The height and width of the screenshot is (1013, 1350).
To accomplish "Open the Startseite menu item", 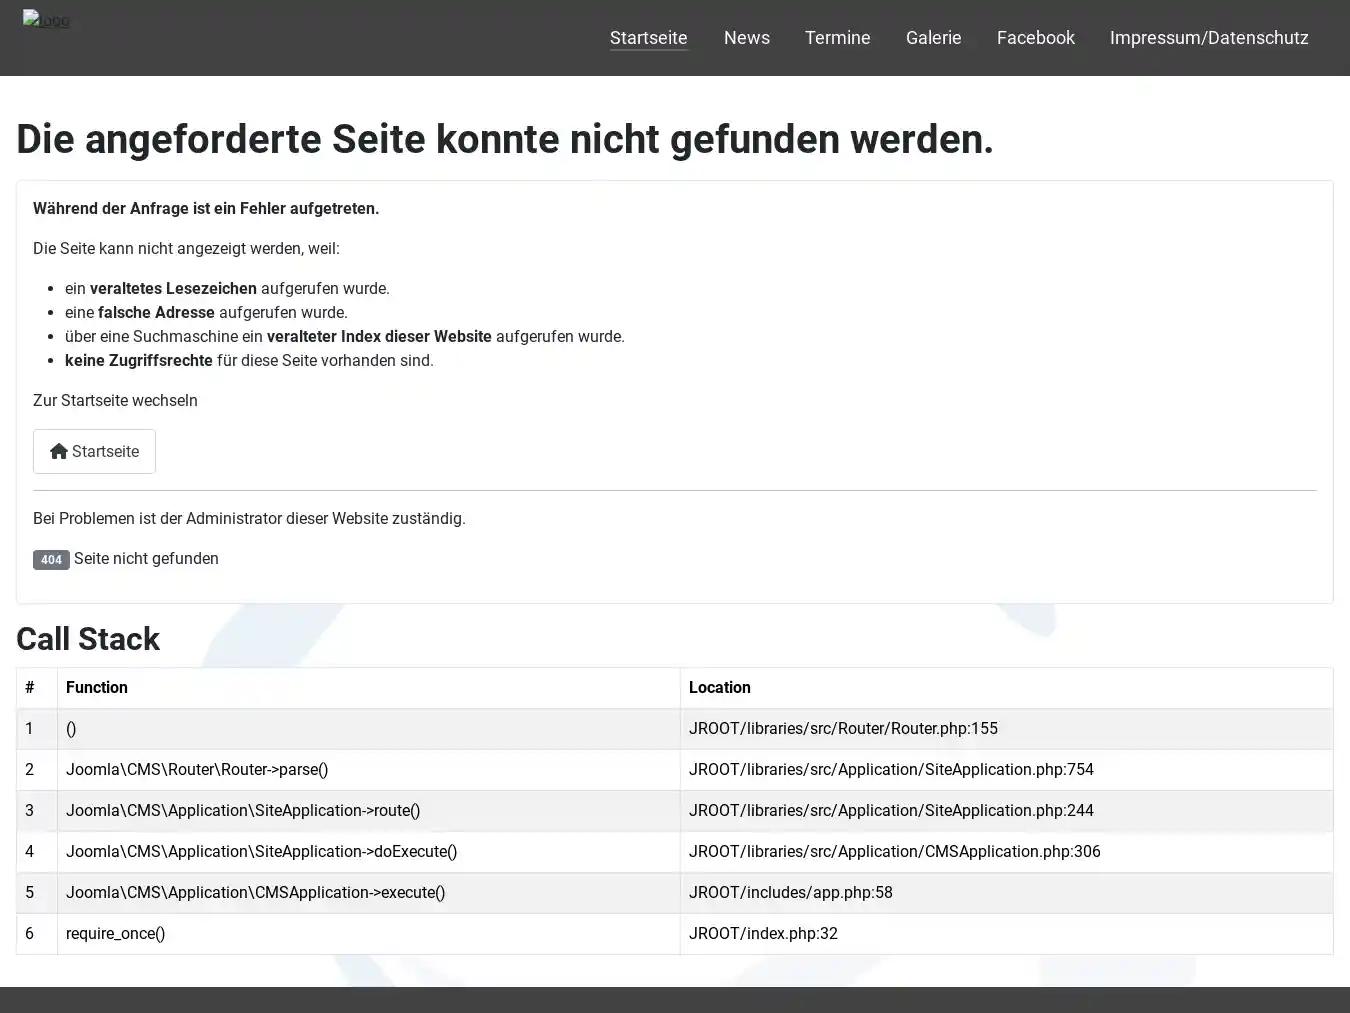I will tap(649, 38).
